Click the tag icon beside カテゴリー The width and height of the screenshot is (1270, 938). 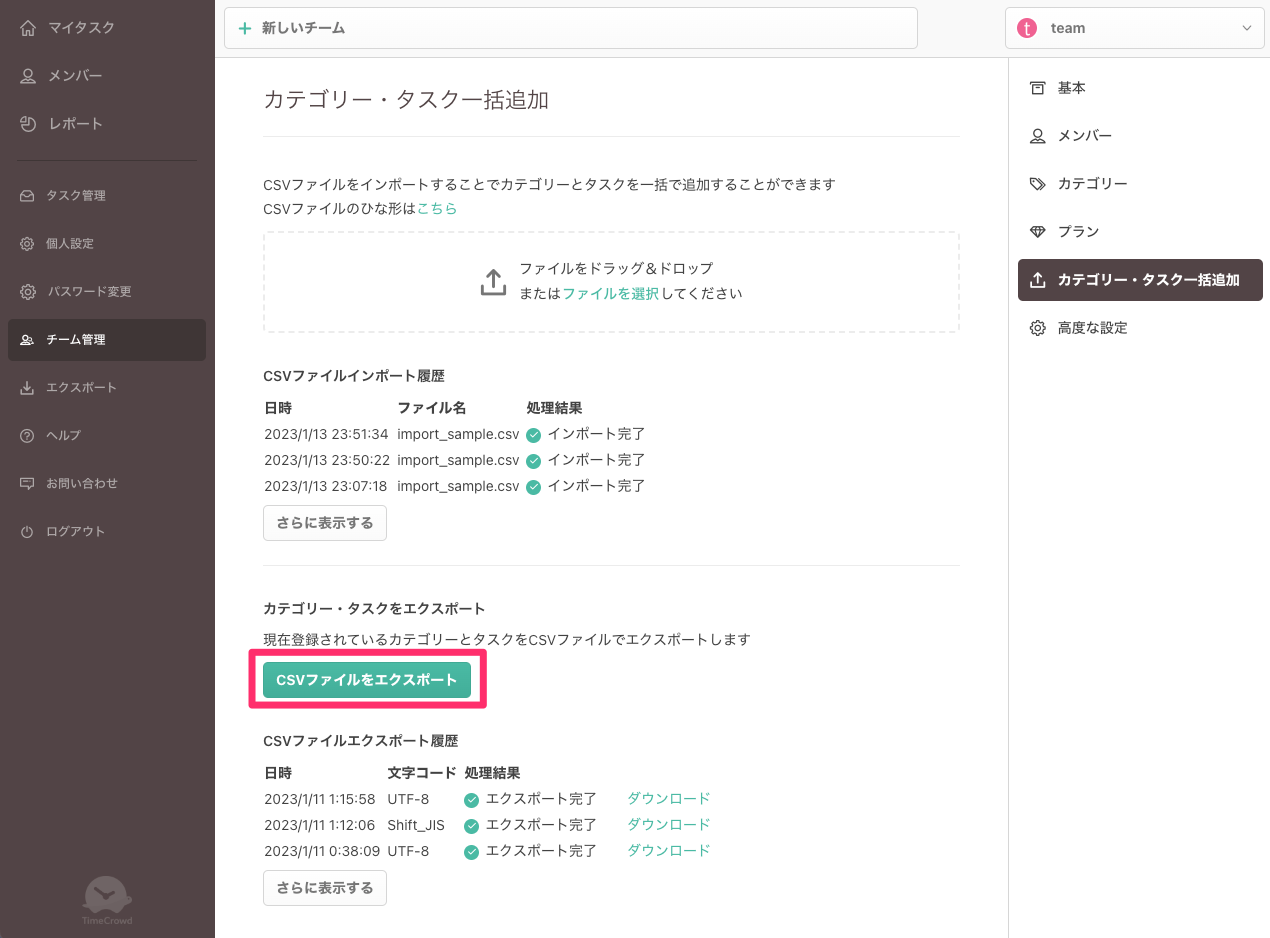(x=1037, y=184)
